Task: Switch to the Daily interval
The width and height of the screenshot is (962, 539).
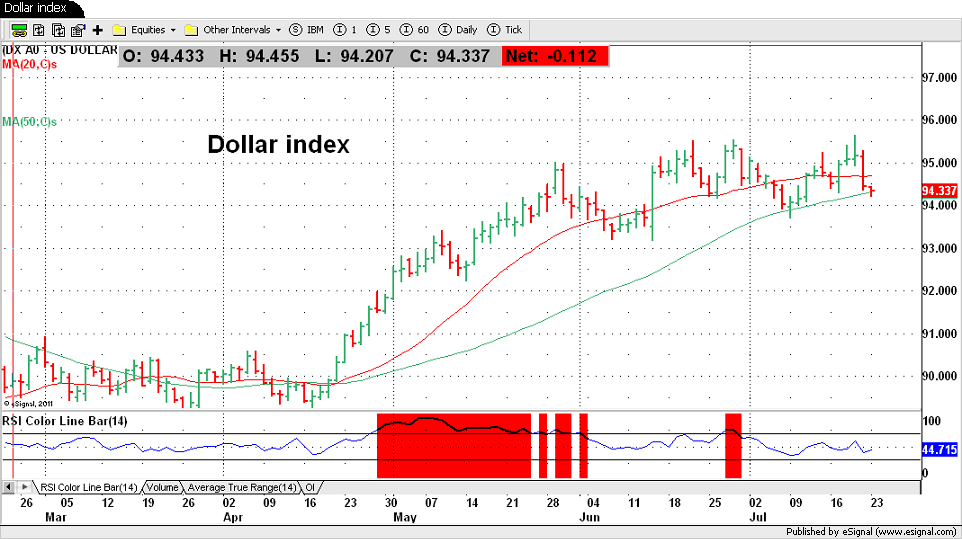Action: click(x=458, y=29)
